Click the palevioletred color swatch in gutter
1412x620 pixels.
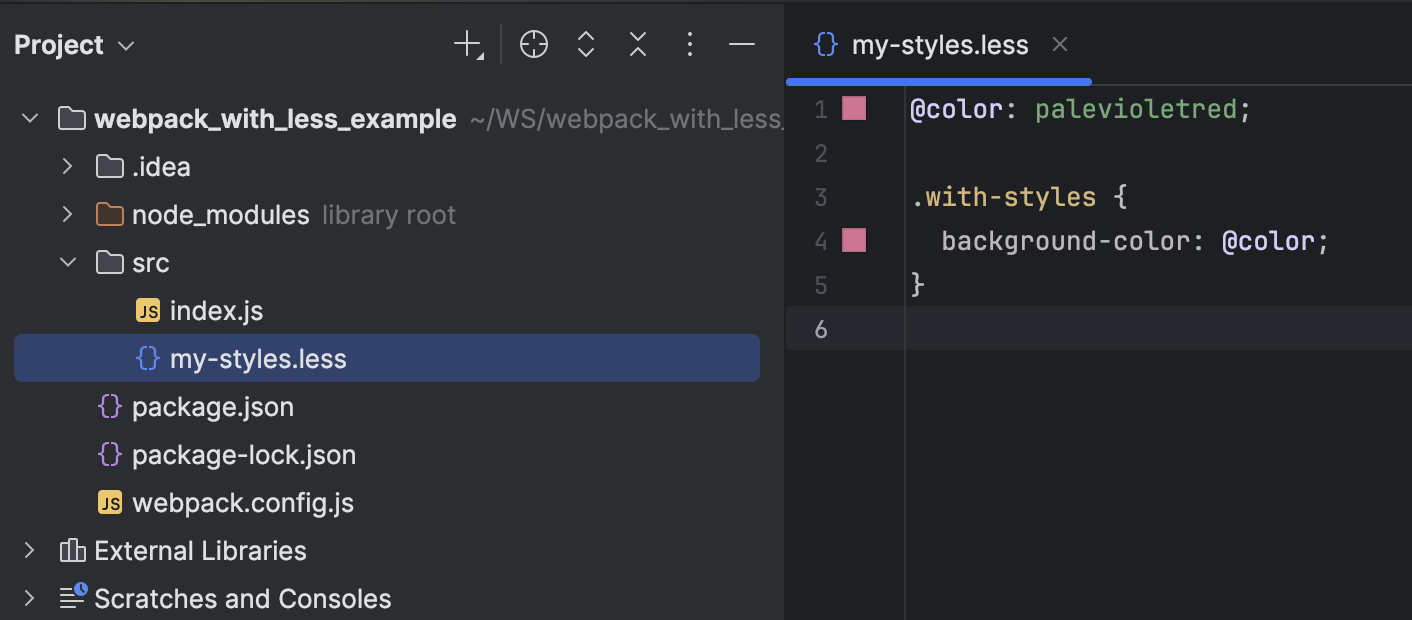pyautogui.click(x=855, y=108)
